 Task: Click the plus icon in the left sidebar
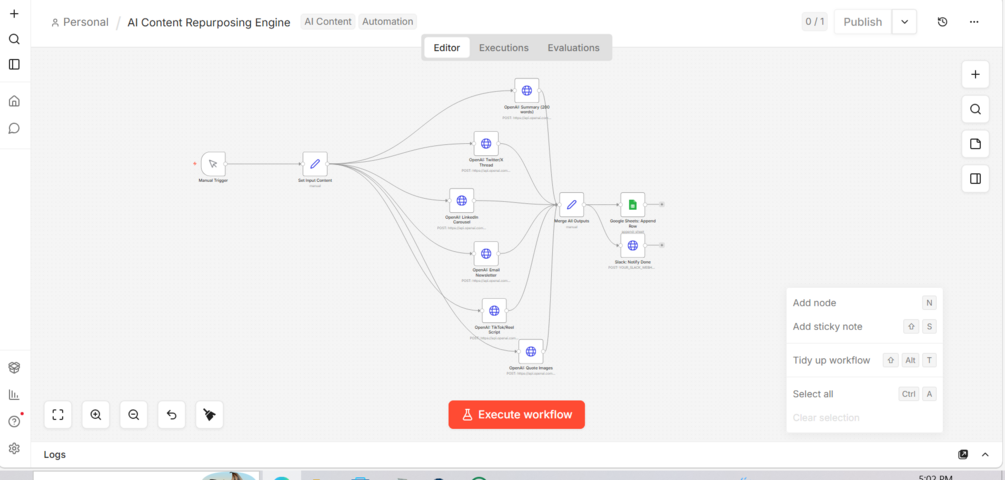[x=14, y=13]
